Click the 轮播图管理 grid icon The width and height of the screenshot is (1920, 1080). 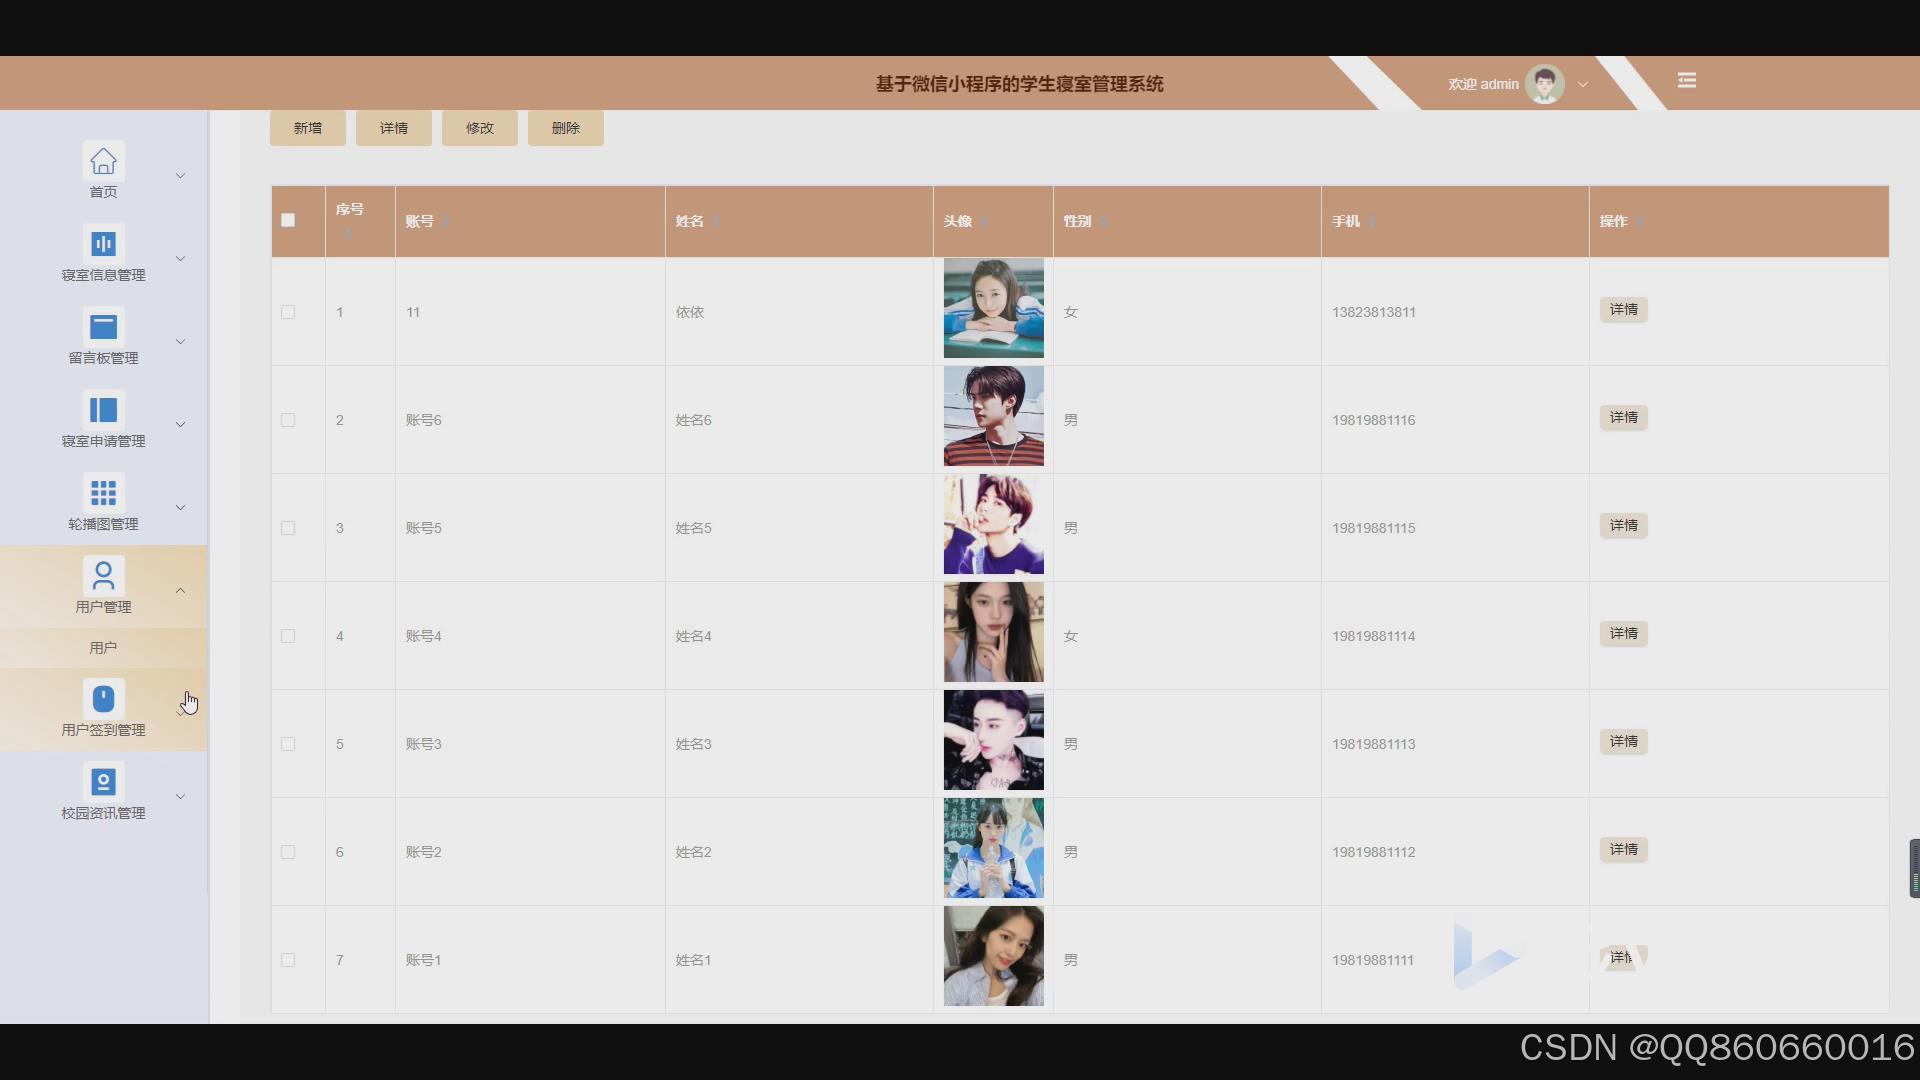(x=103, y=493)
